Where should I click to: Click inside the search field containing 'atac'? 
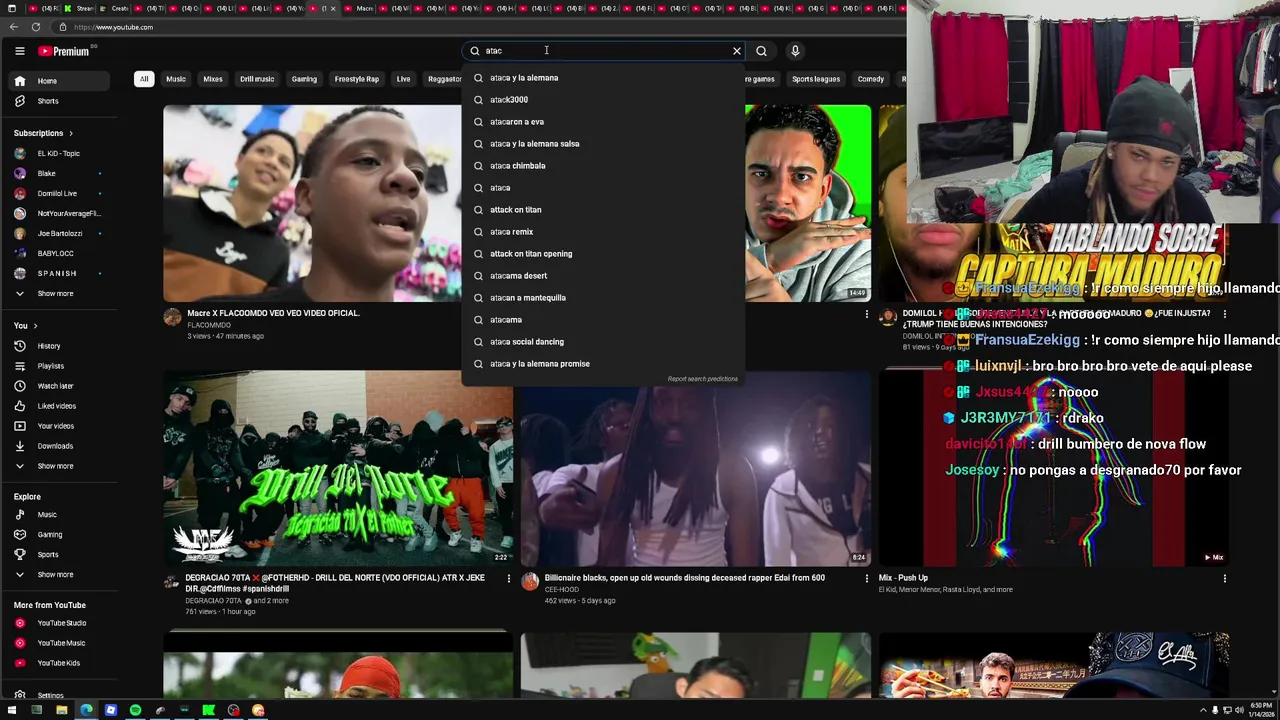[x=605, y=51]
